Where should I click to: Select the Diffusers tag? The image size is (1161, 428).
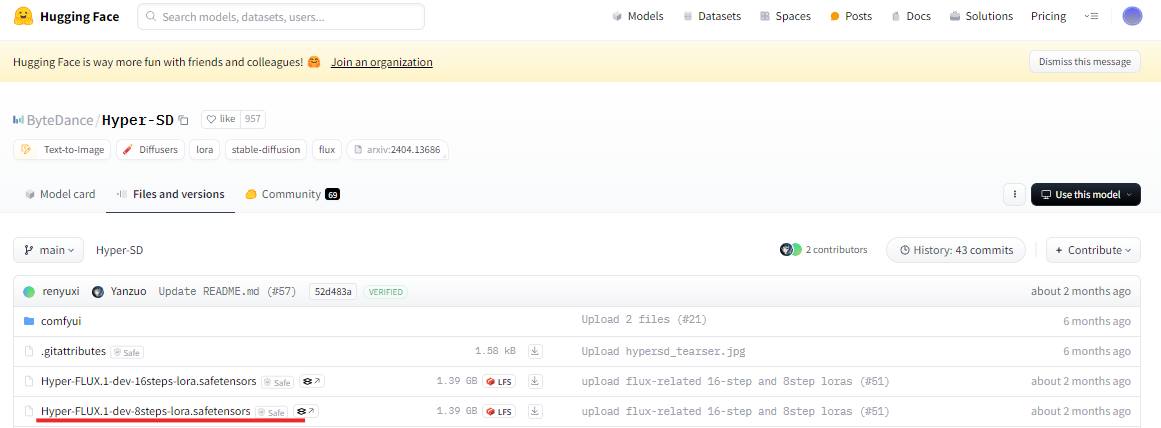pos(150,150)
